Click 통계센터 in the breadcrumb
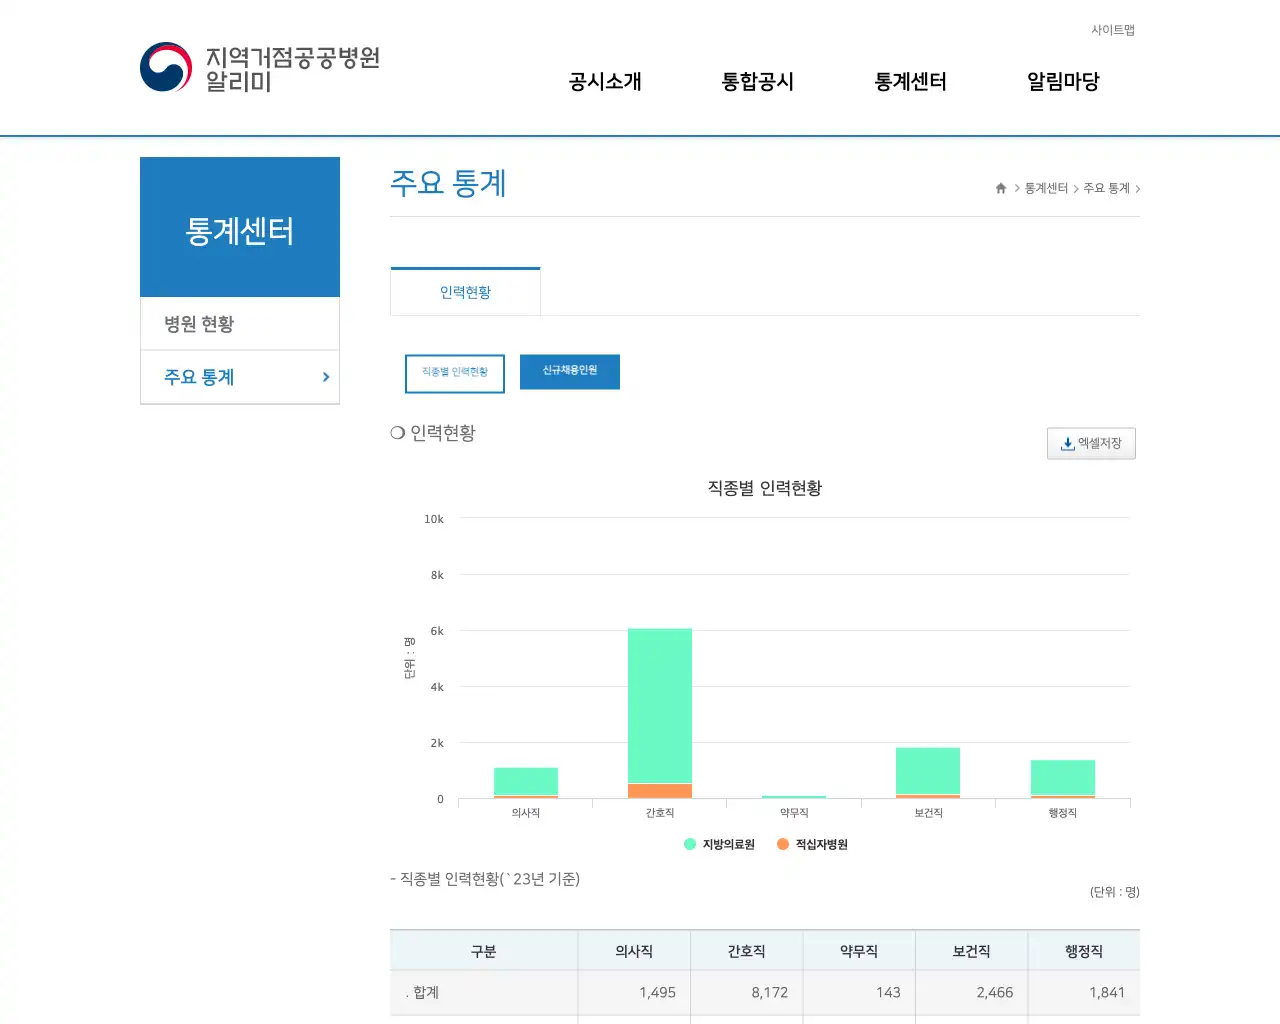 tap(1046, 188)
